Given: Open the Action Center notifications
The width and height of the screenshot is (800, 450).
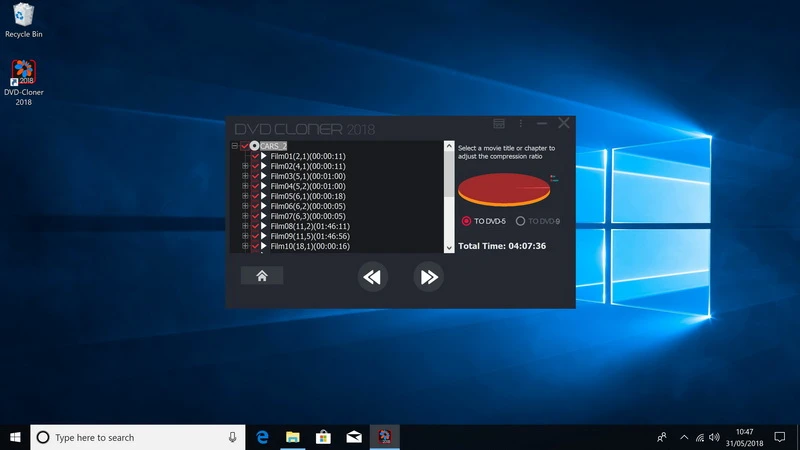Looking at the screenshot, I should coord(780,437).
